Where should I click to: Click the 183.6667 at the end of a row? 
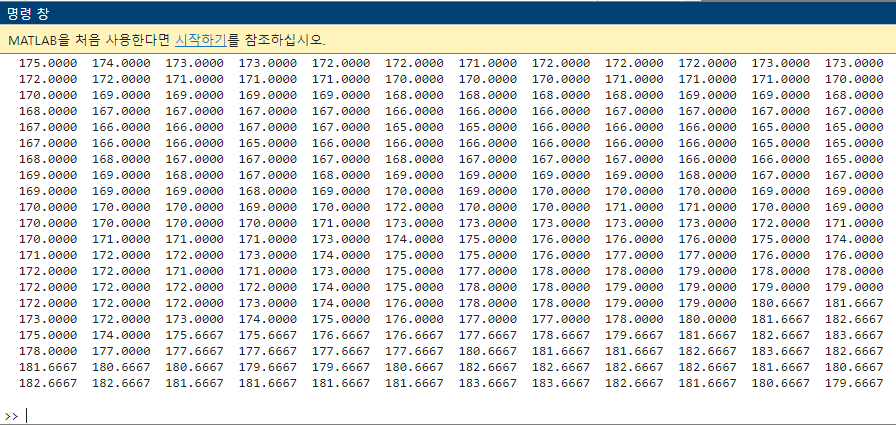pyautogui.click(x=854, y=335)
